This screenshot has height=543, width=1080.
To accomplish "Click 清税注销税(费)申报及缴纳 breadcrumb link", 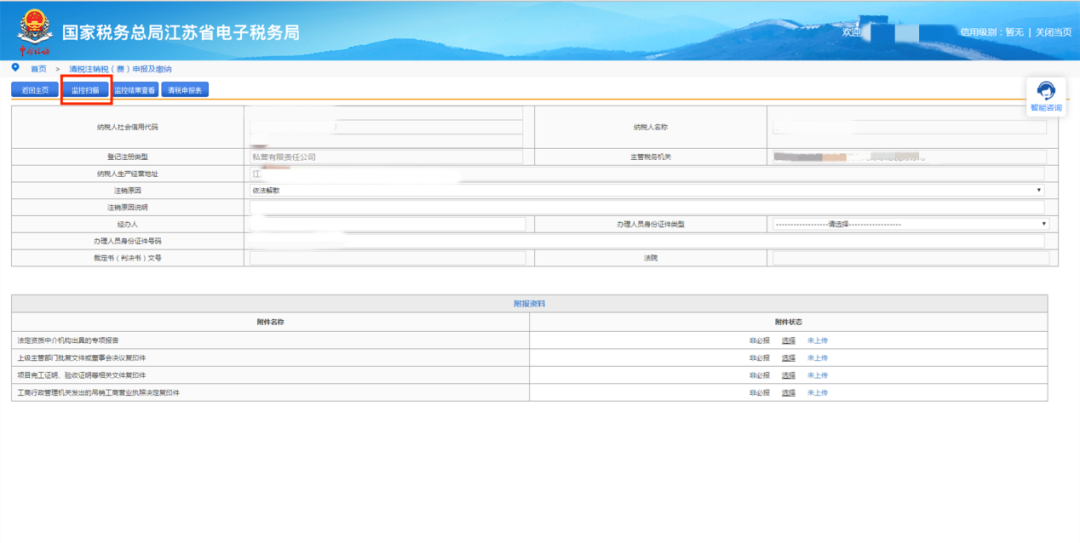I will point(121,69).
